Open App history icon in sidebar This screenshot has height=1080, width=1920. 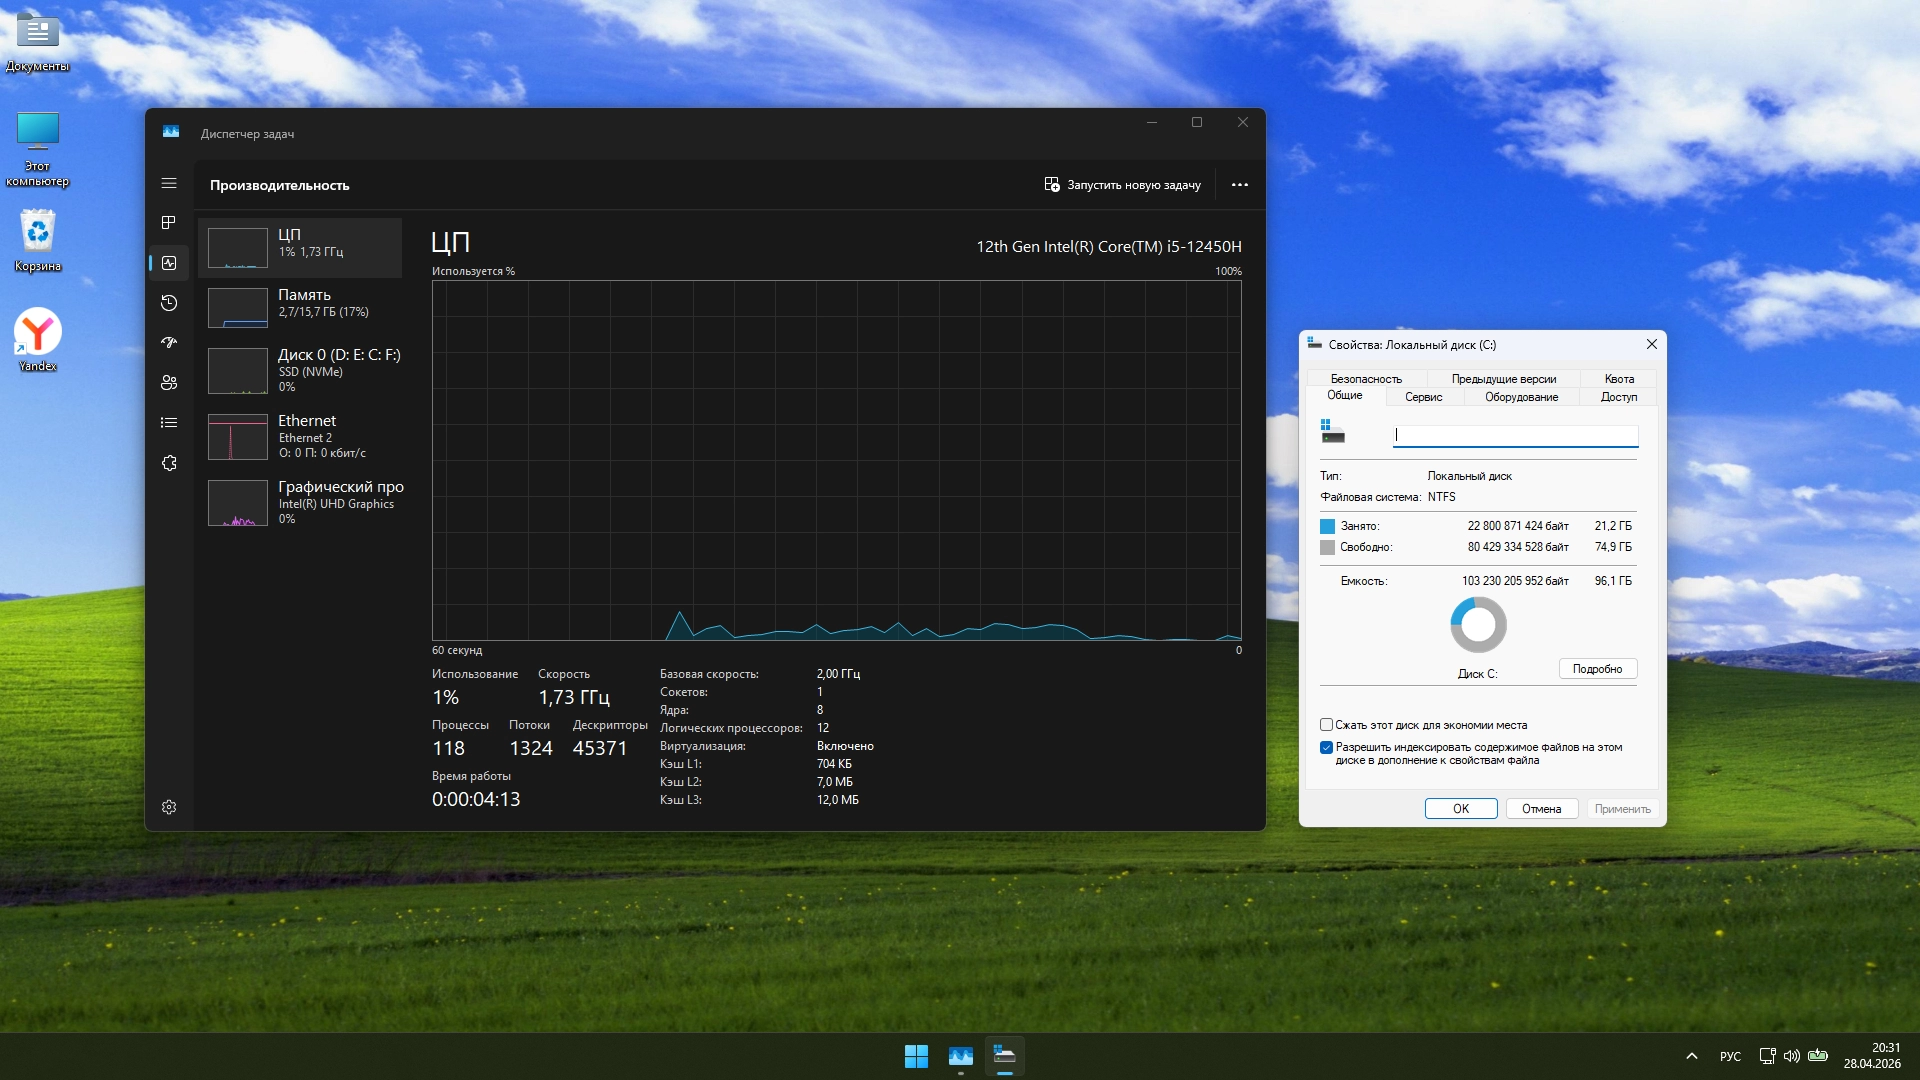pyautogui.click(x=169, y=303)
